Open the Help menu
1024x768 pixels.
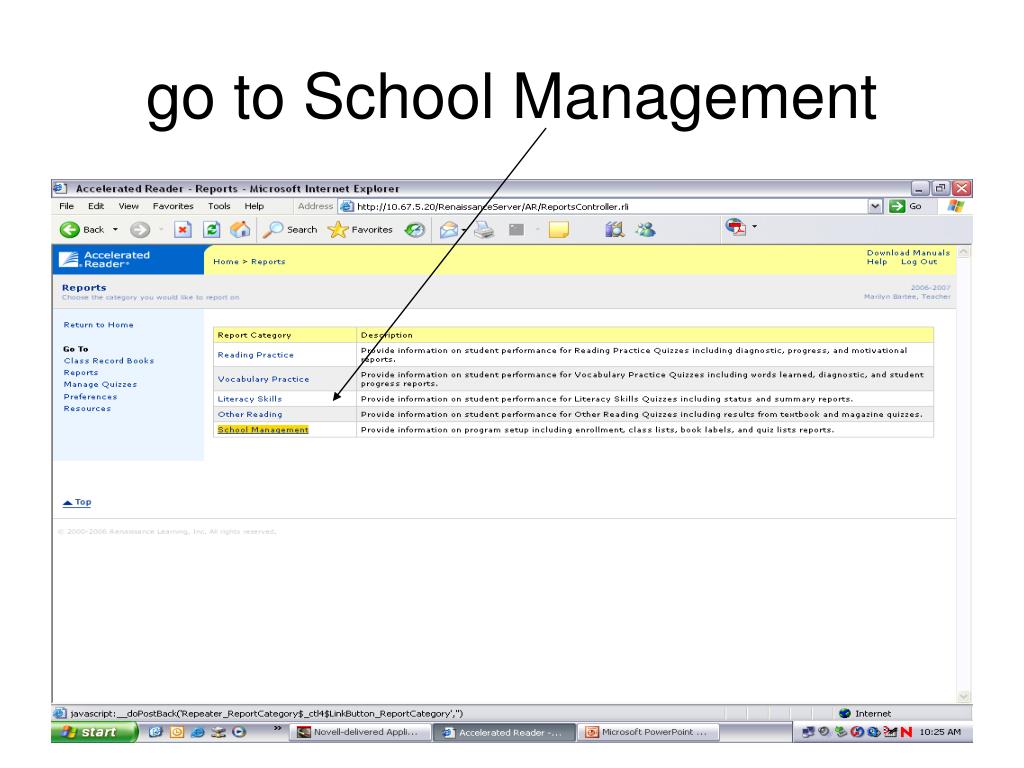pyautogui.click(x=255, y=206)
